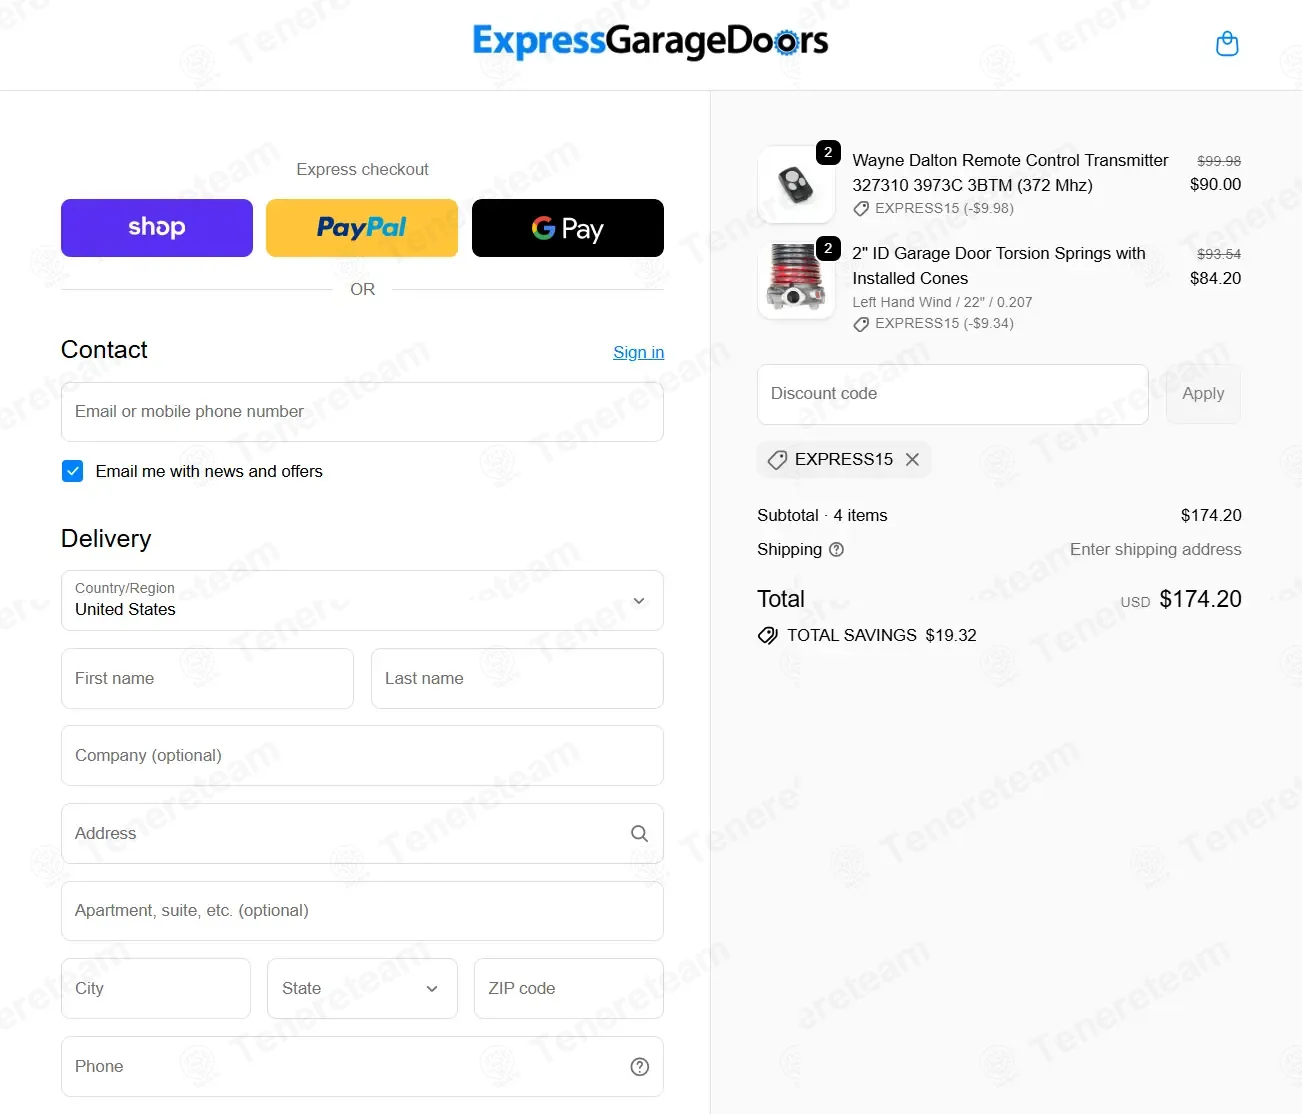The width and height of the screenshot is (1302, 1114).
Task: Click the phone field help icon
Action: pos(640,1067)
